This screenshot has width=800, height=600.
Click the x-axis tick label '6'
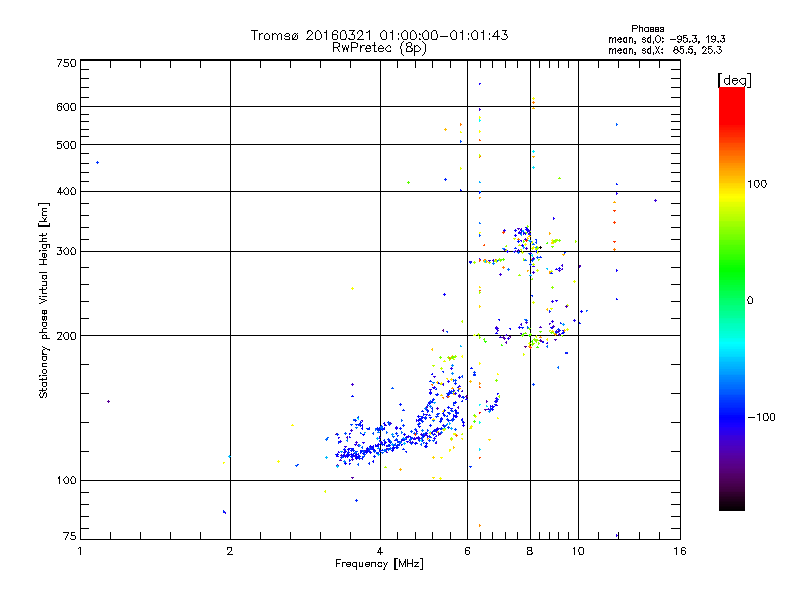(x=467, y=551)
